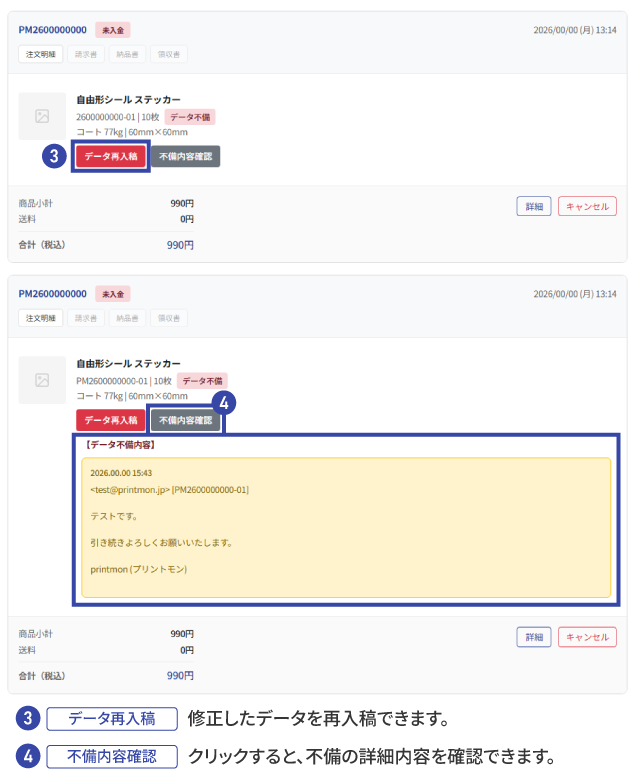The width and height of the screenshot is (635, 780).
Task: Click the 詳細 button of the second order
Action: [534, 637]
